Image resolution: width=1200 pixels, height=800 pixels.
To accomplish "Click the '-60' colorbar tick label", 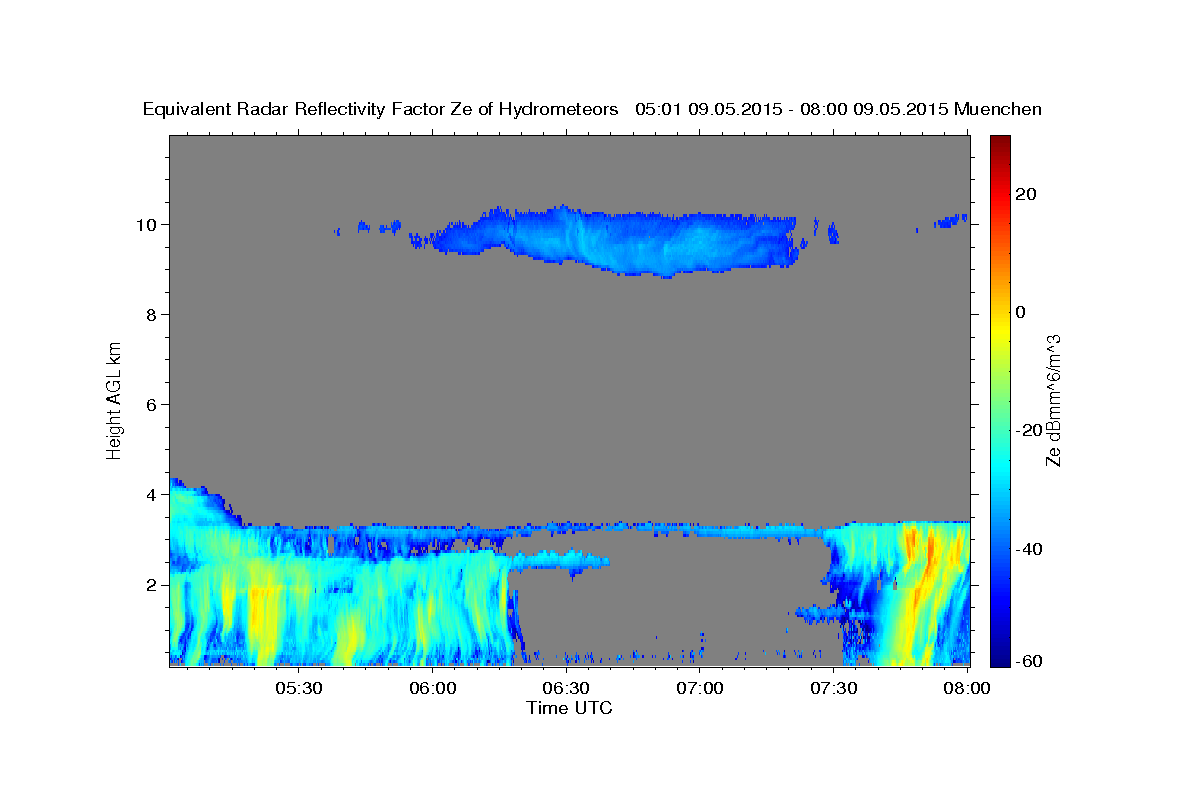I will [x=1029, y=660].
